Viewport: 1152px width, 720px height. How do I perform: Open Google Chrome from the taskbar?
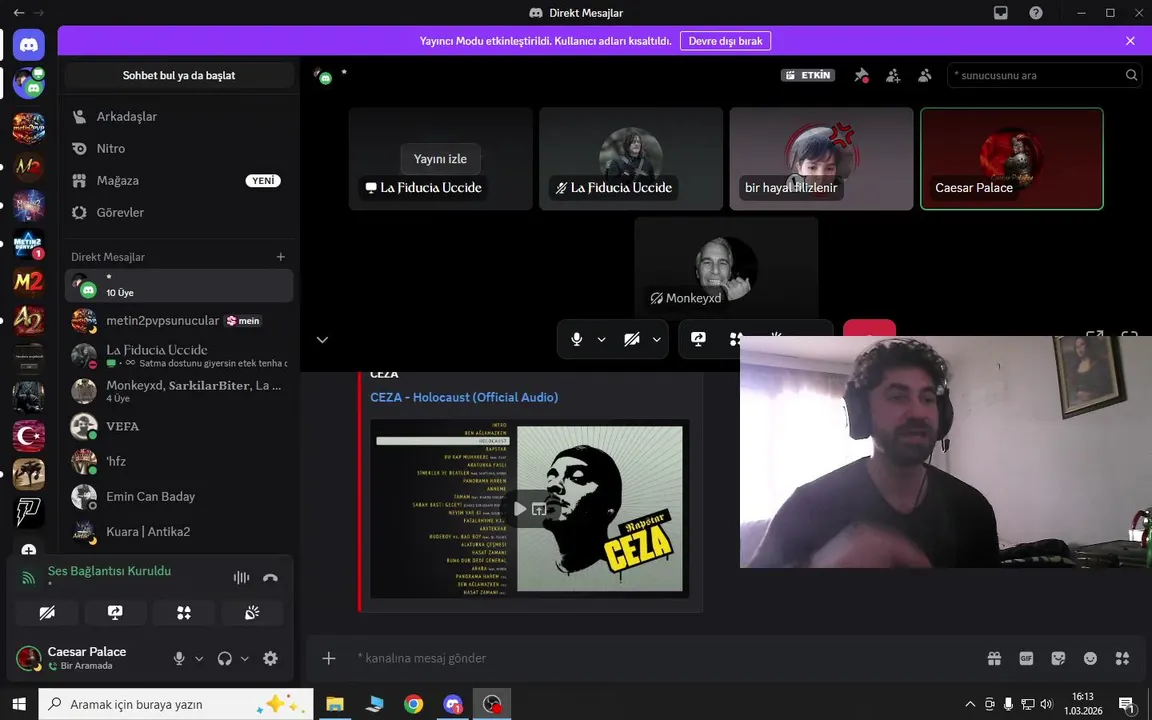pos(413,704)
